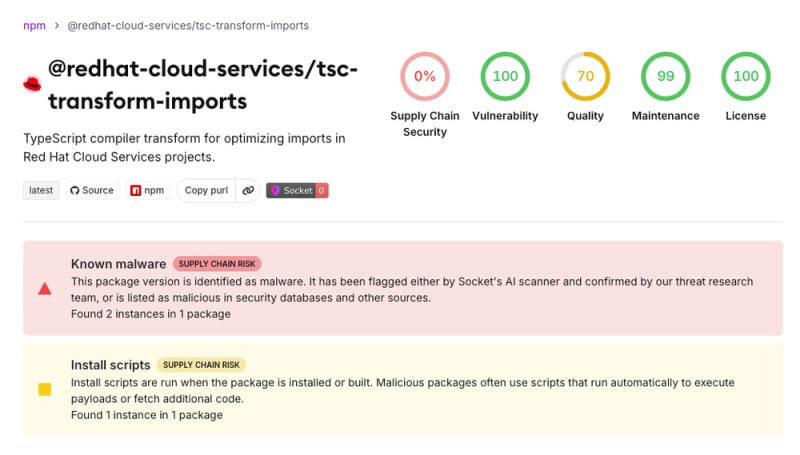The height and width of the screenshot is (455, 800).
Task: Click the Socket shield badge
Action: point(297,190)
